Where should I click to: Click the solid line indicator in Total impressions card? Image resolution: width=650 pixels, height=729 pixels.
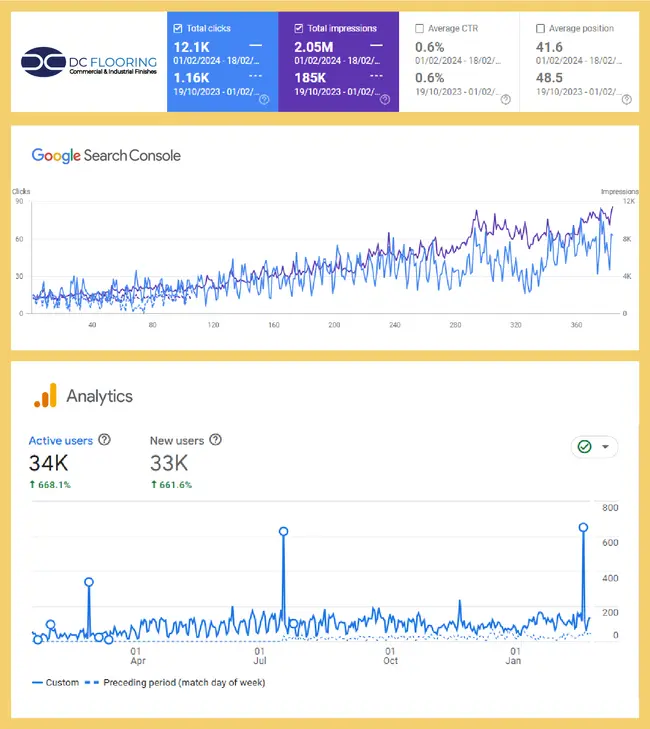pyautogui.click(x=377, y=46)
